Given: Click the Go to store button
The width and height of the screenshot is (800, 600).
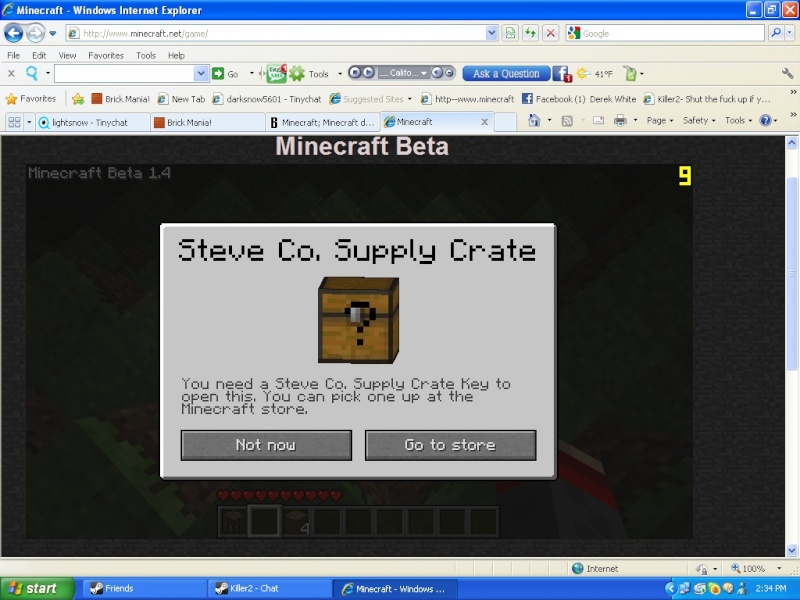Looking at the screenshot, I should pyautogui.click(x=450, y=445).
